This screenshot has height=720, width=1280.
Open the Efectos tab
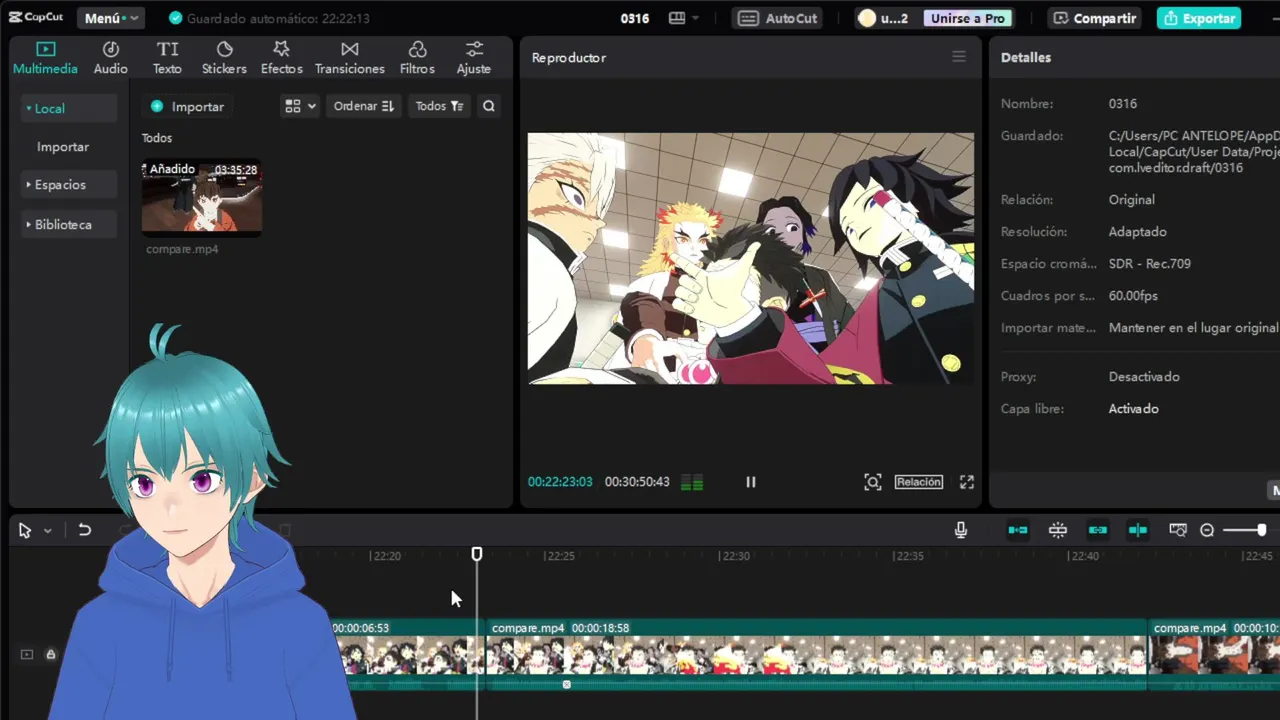(281, 58)
